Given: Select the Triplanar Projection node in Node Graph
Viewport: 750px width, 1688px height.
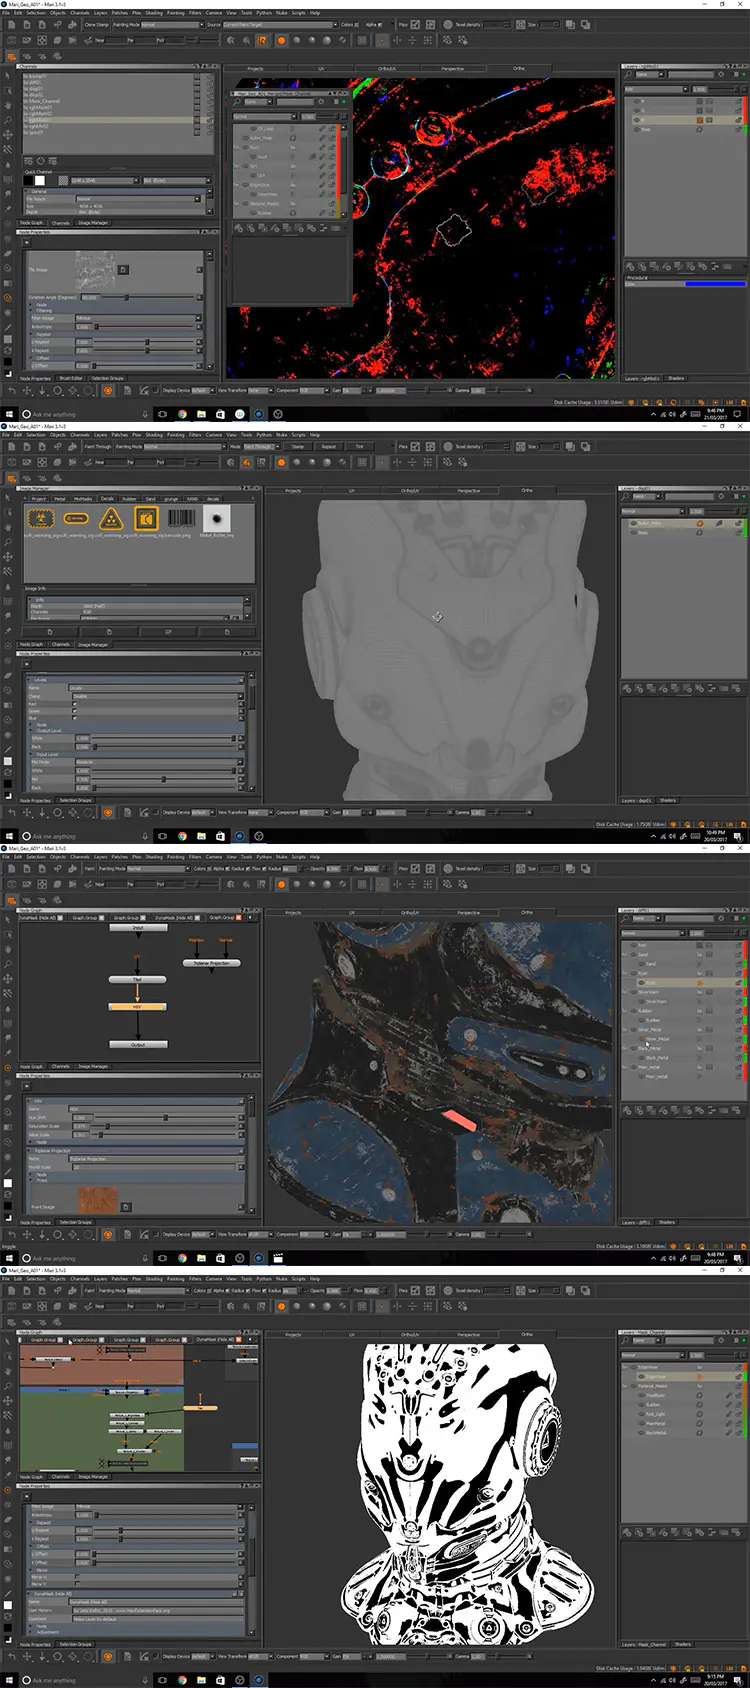Looking at the screenshot, I should click(210, 963).
